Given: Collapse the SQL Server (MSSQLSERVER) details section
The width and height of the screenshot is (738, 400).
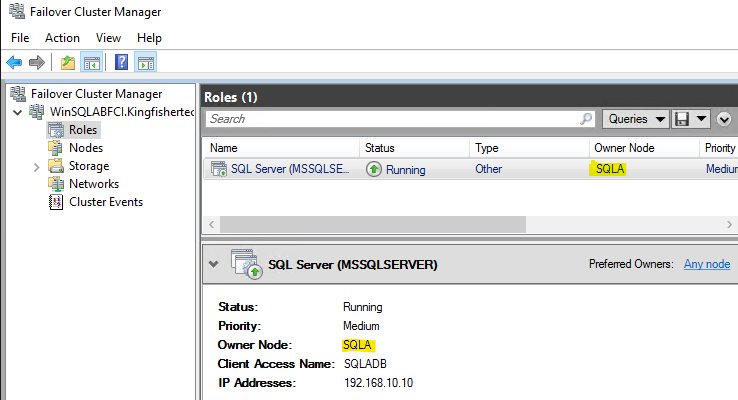Looking at the screenshot, I should click(x=214, y=264).
